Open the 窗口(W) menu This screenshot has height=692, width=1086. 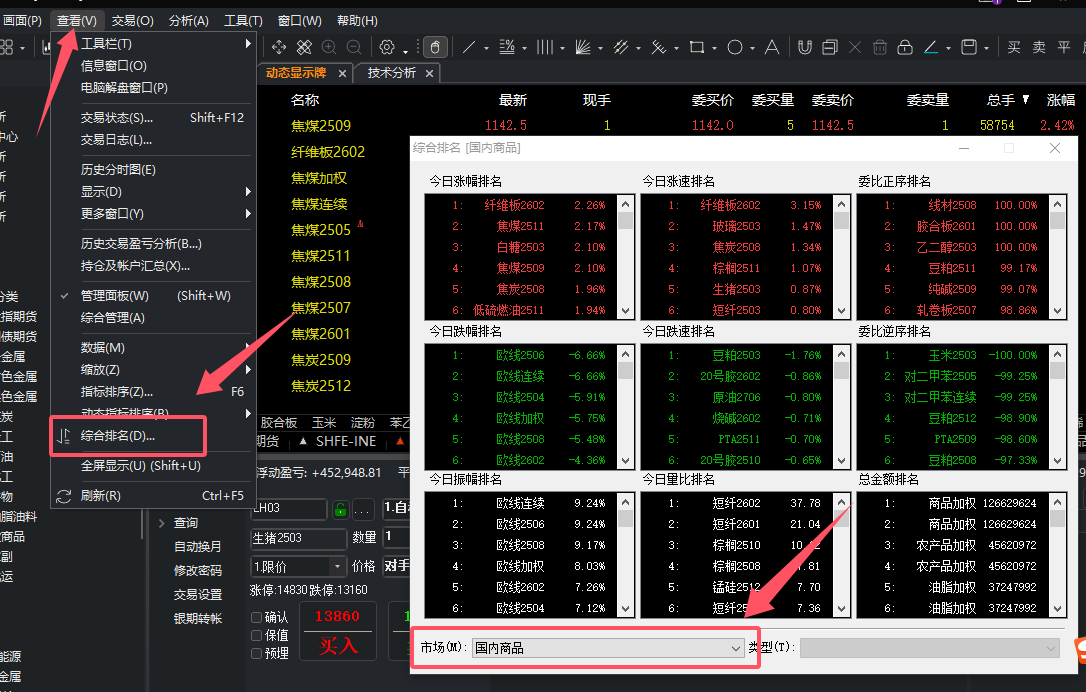(299, 21)
